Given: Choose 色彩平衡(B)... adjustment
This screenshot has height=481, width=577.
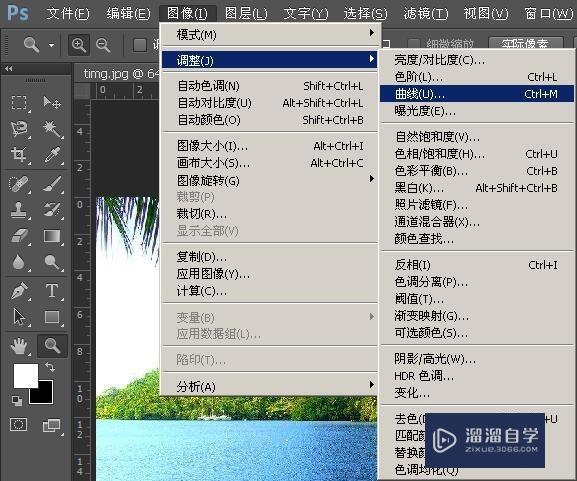Looking at the screenshot, I should [x=477, y=171].
